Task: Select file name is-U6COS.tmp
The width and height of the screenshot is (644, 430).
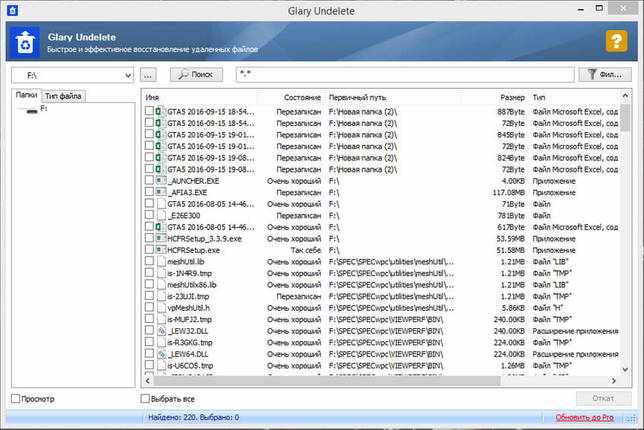Action: coord(190,365)
